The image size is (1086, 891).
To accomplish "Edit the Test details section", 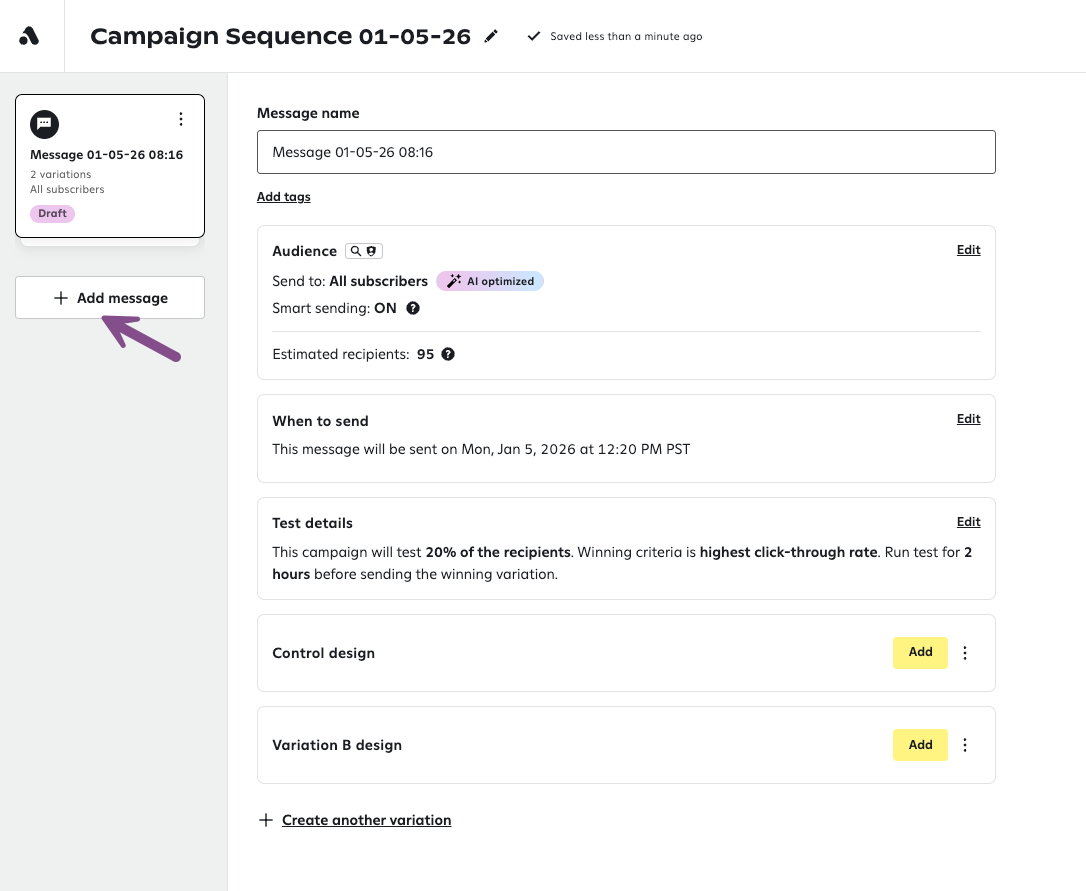I will (x=968, y=522).
